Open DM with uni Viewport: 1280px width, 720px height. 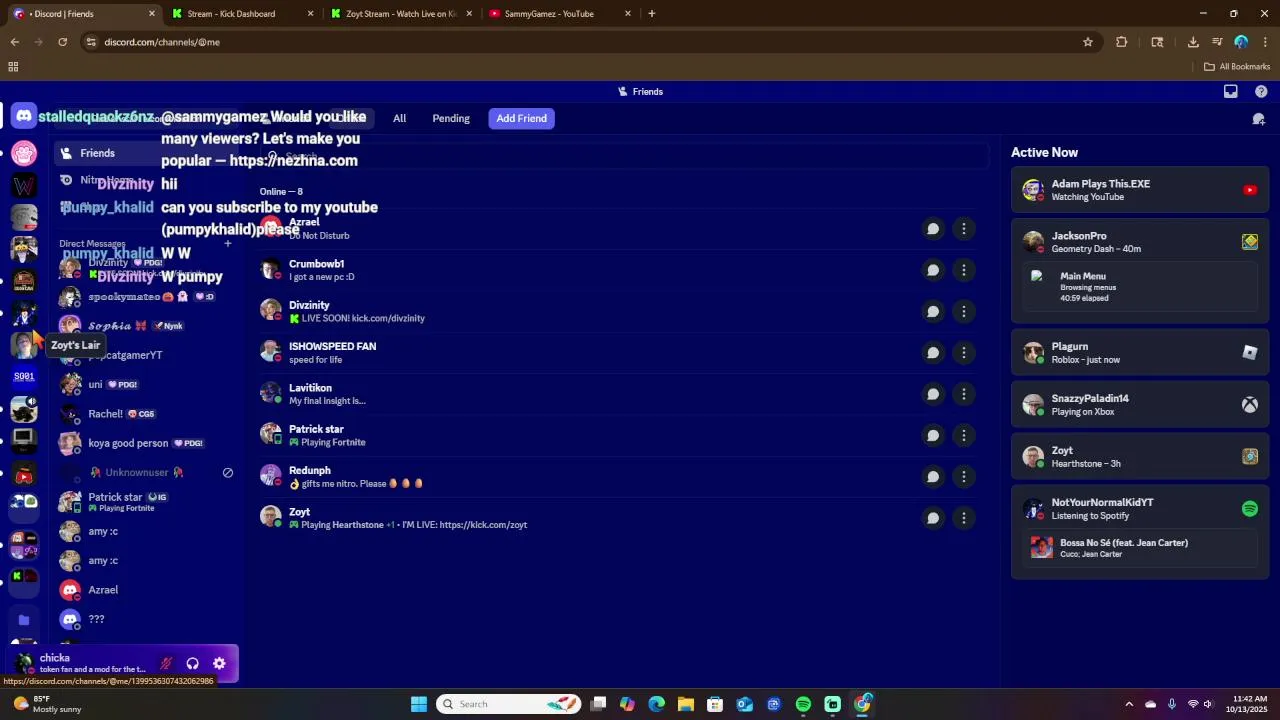146,384
